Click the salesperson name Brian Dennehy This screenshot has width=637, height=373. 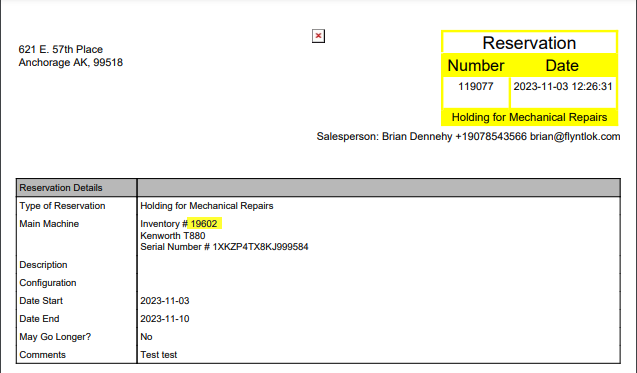click(x=417, y=137)
